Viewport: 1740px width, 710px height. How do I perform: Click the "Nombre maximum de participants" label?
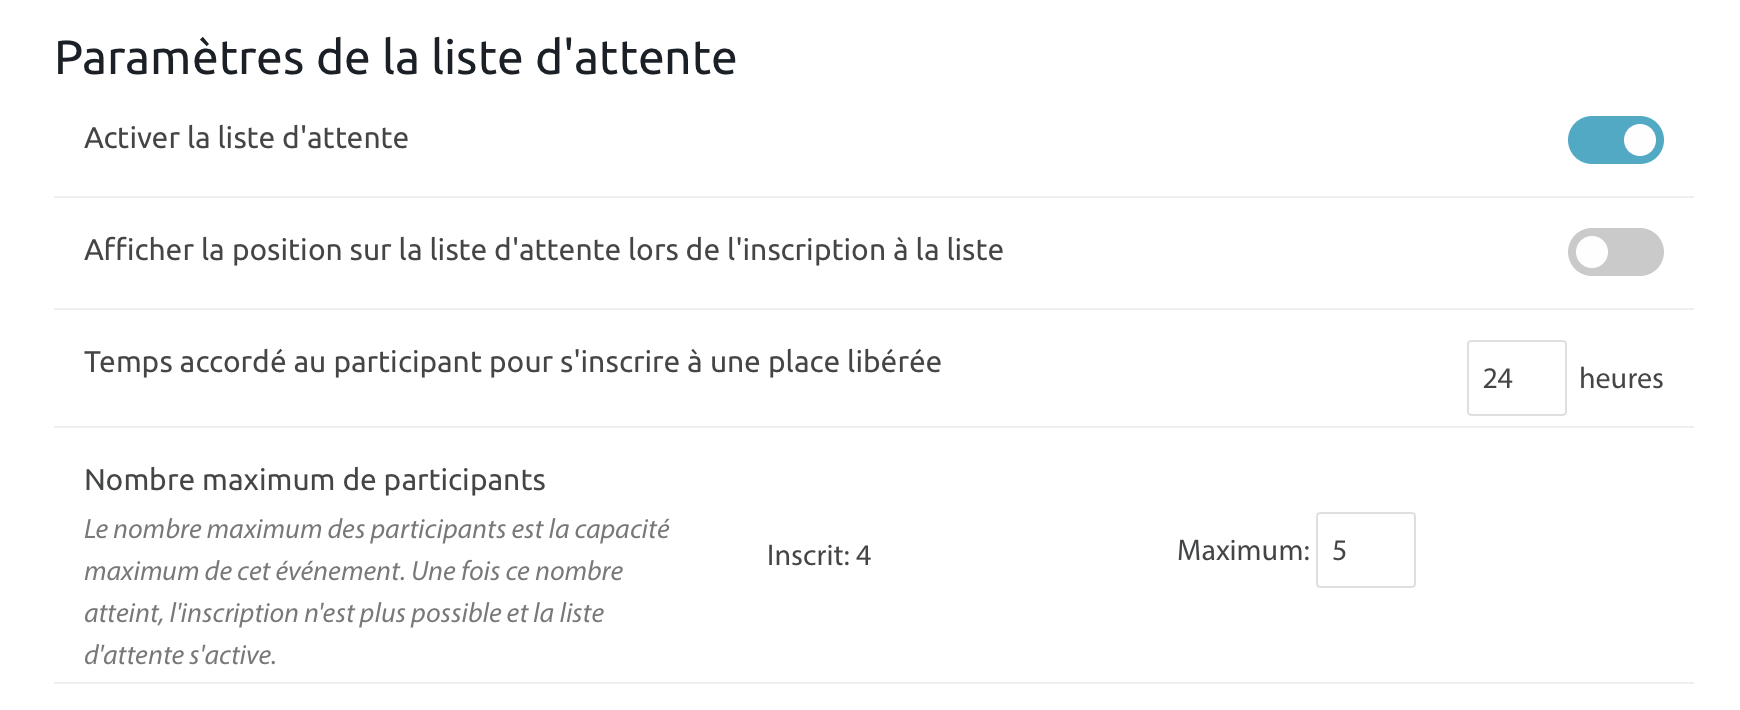coord(315,480)
